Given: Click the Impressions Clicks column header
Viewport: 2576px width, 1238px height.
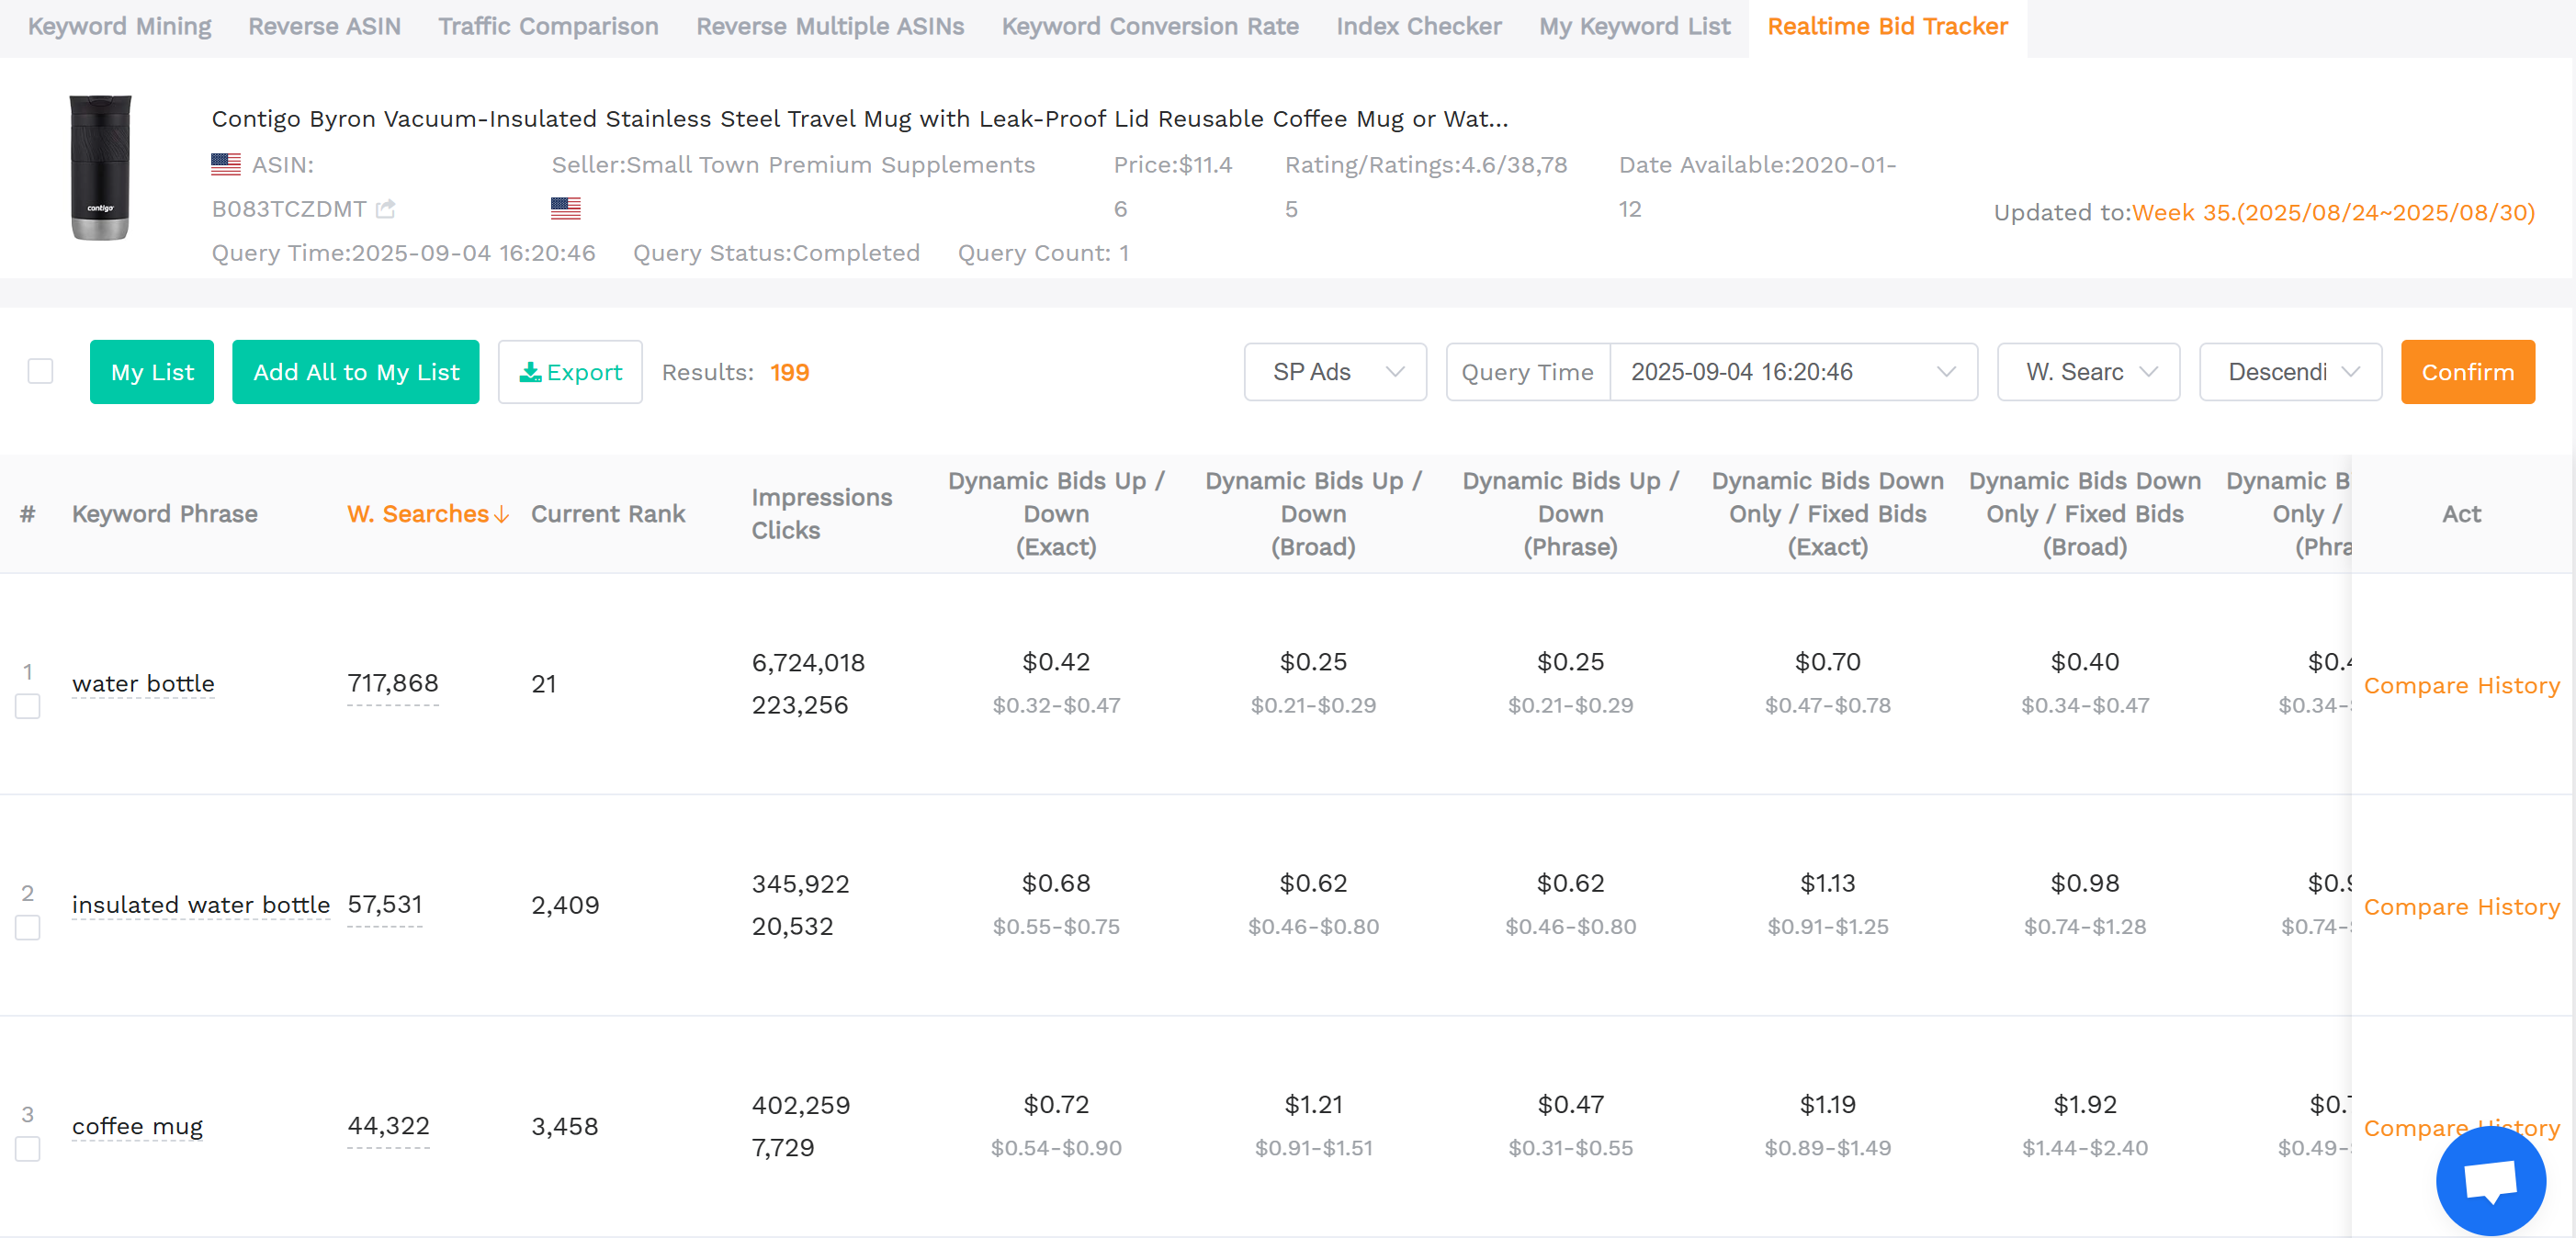Looking at the screenshot, I should point(821,514).
